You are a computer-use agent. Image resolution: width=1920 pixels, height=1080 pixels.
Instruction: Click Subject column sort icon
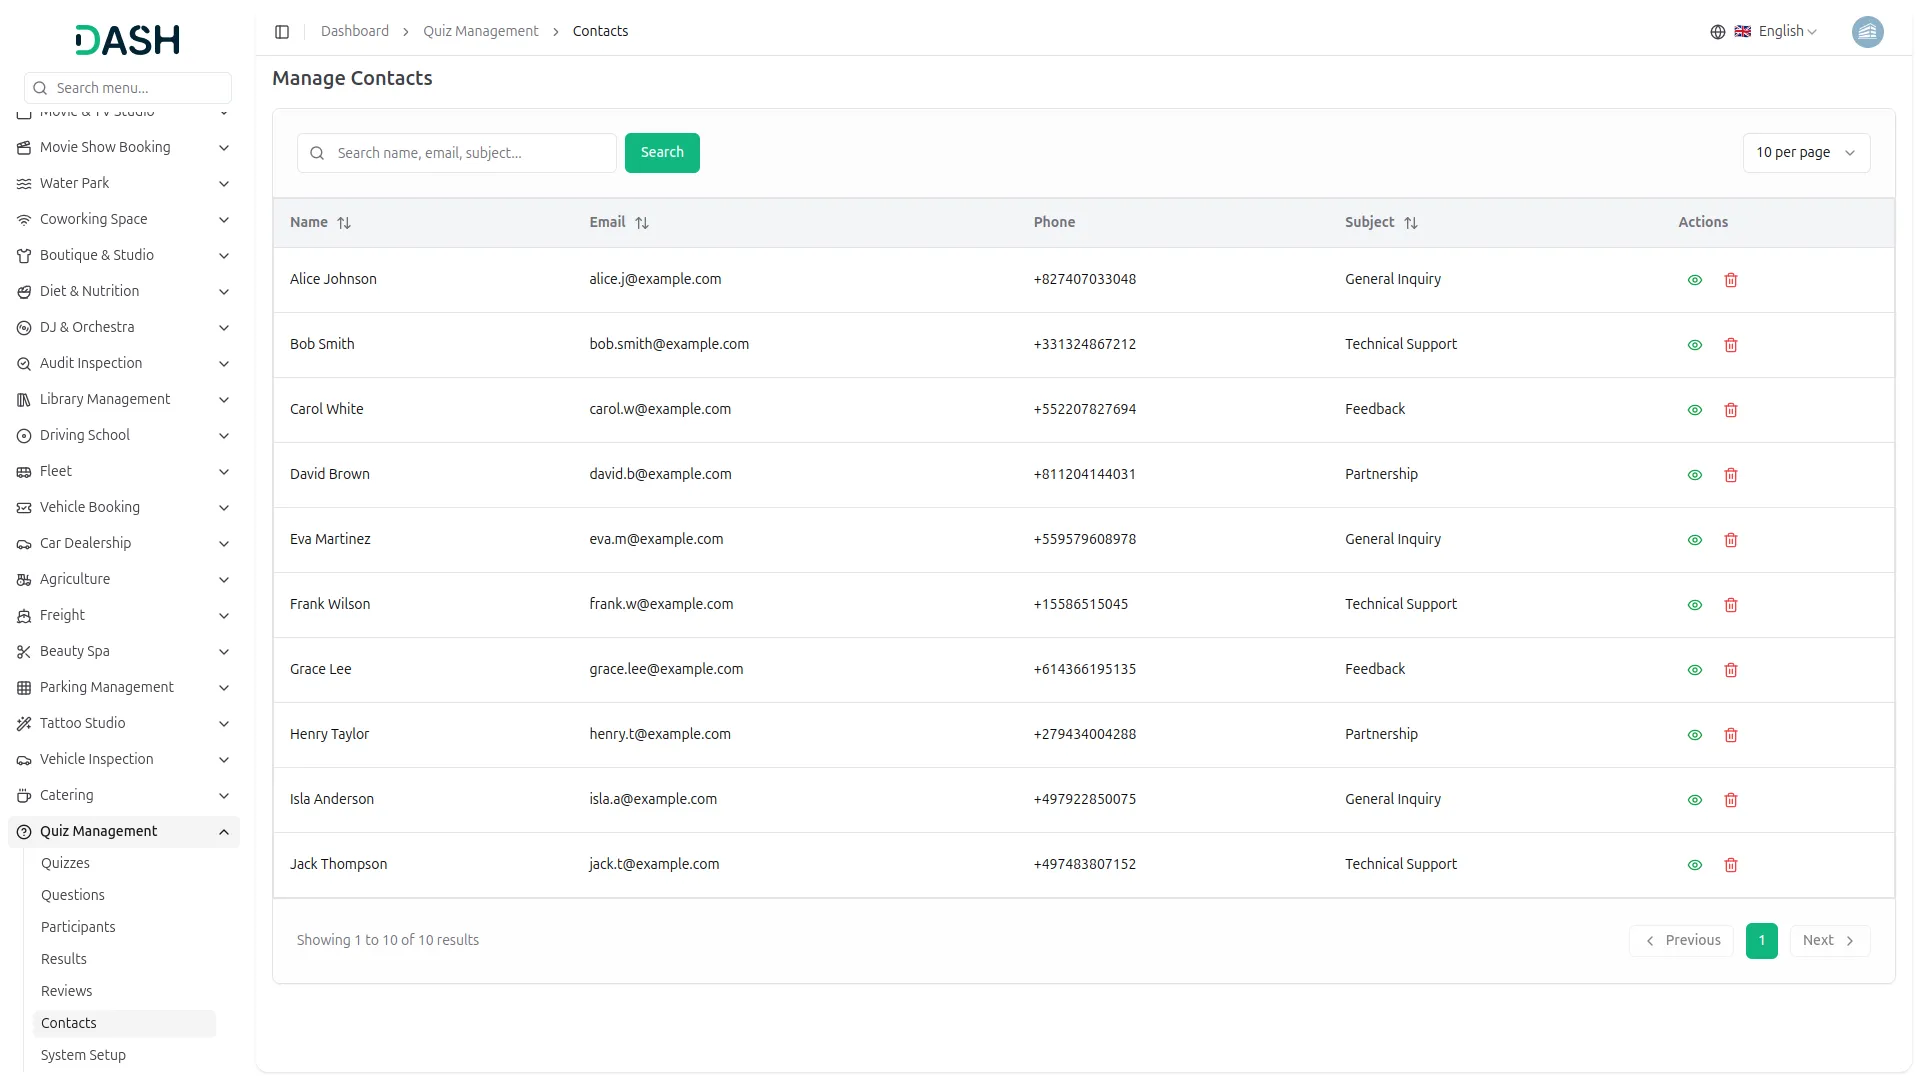1411,223
